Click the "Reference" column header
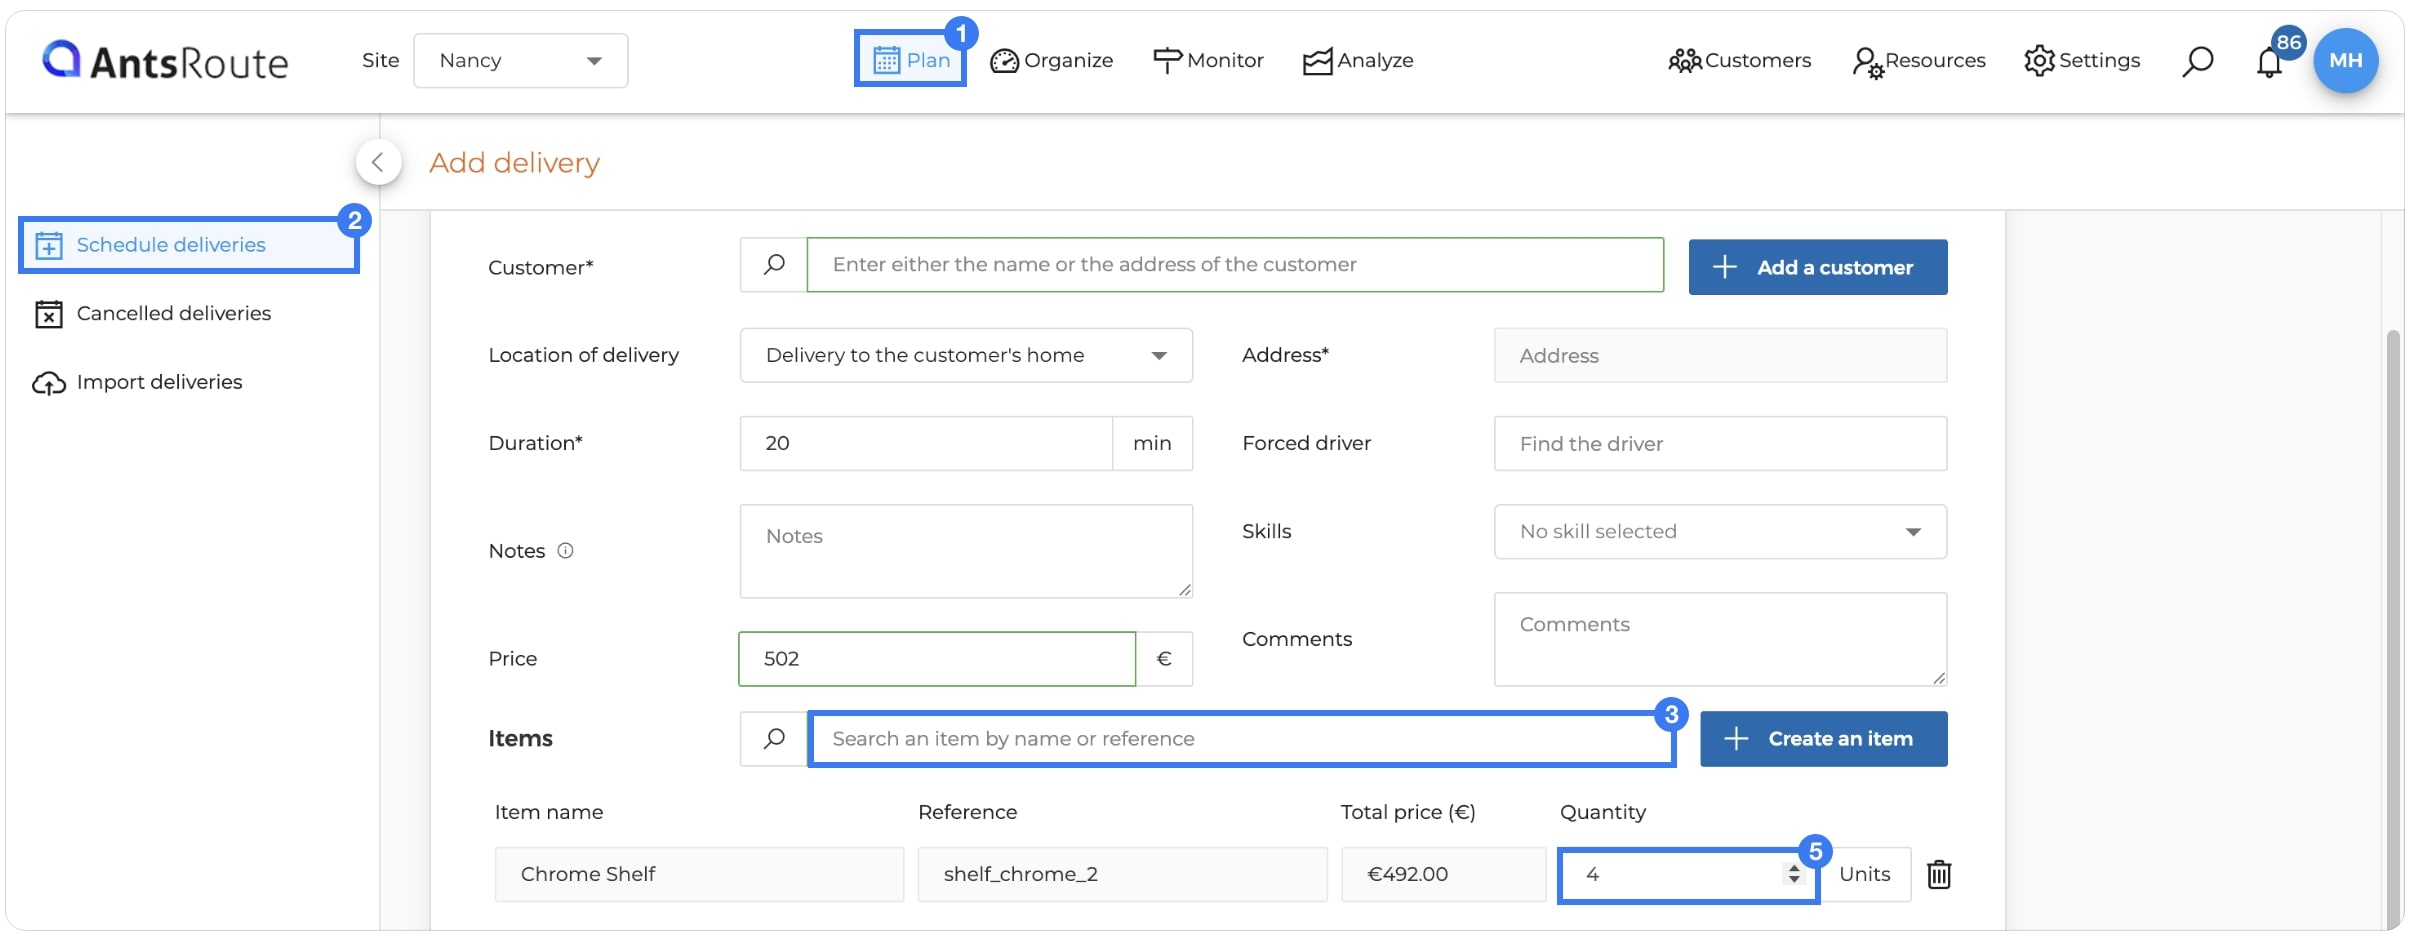Image resolution: width=2410 pixels, height=940 pixels. (967, 813)
